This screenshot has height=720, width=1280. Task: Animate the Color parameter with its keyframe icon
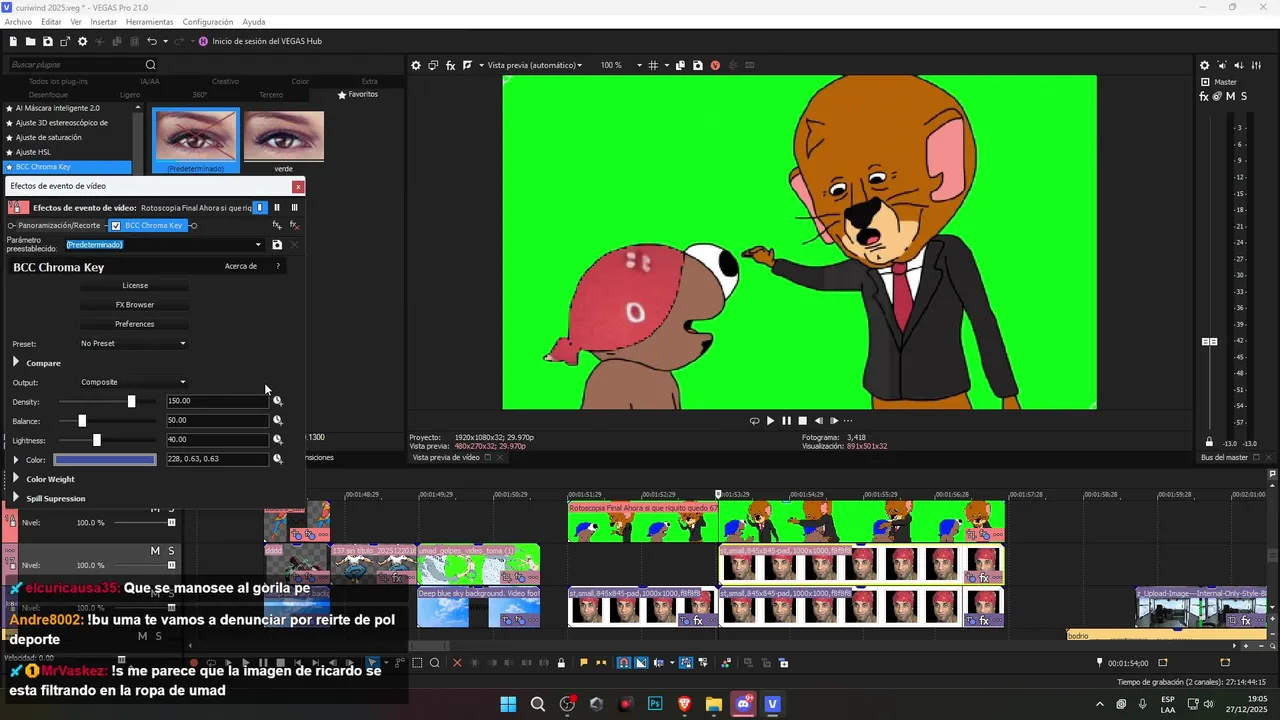(x=278, y=459)
